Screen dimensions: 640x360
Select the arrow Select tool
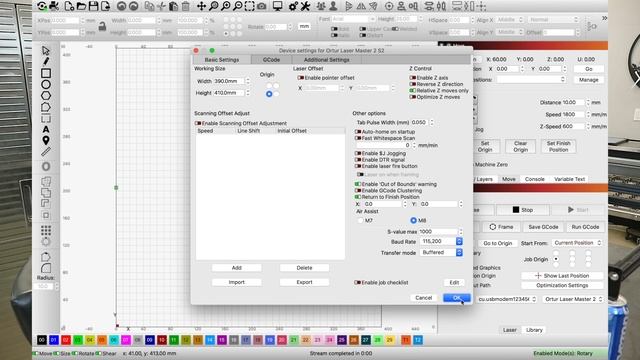(x=46, y=51)
